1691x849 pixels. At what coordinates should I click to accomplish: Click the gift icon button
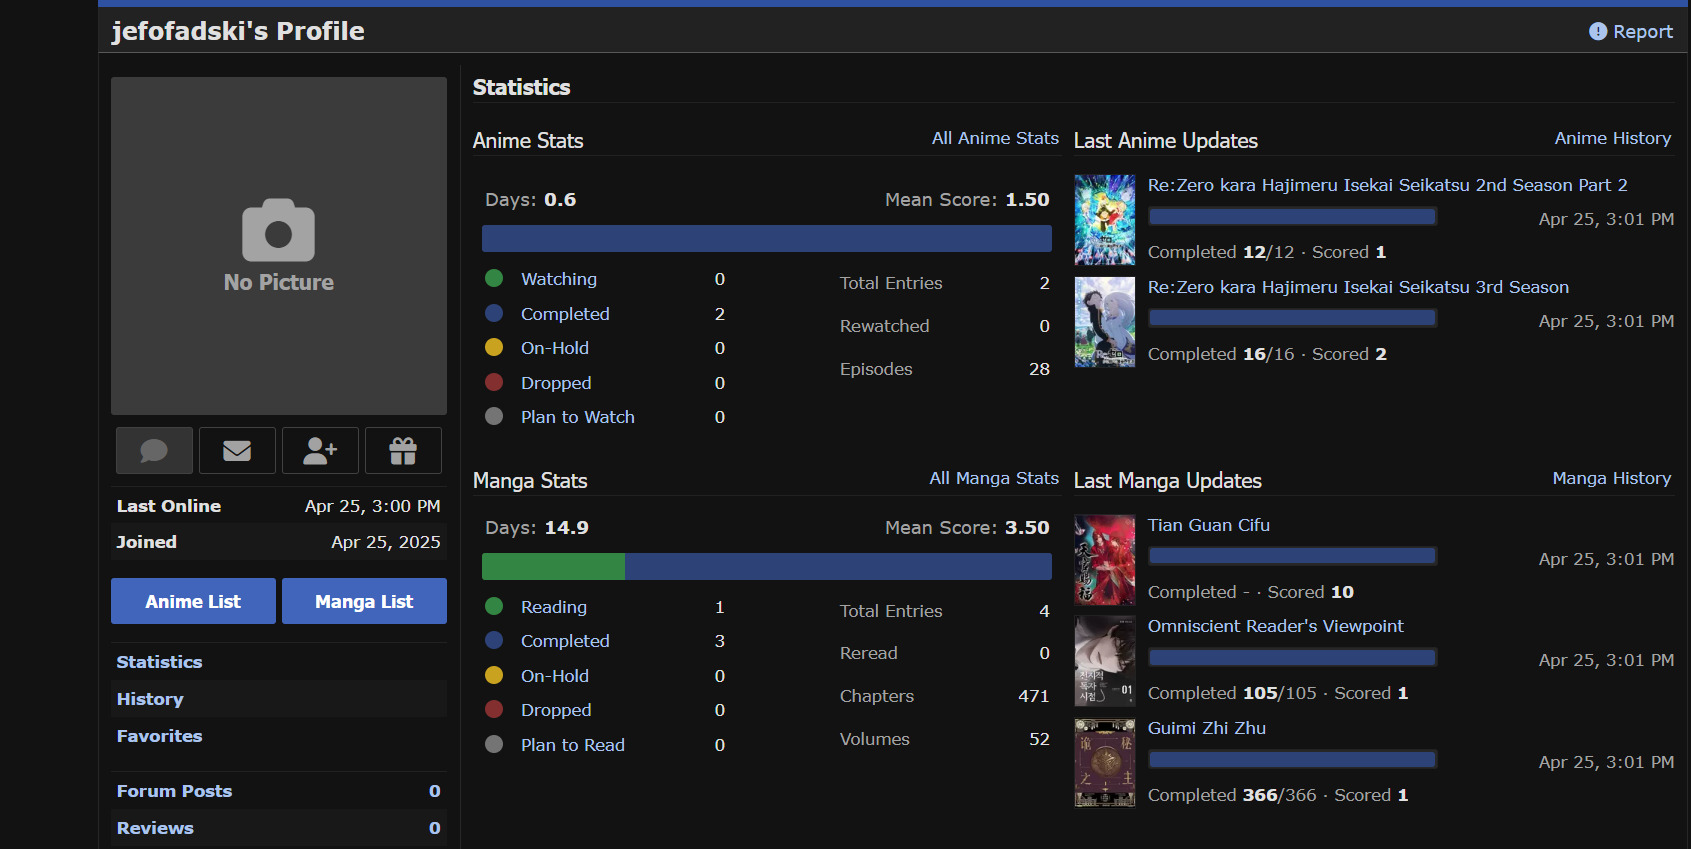pos(403,451)
